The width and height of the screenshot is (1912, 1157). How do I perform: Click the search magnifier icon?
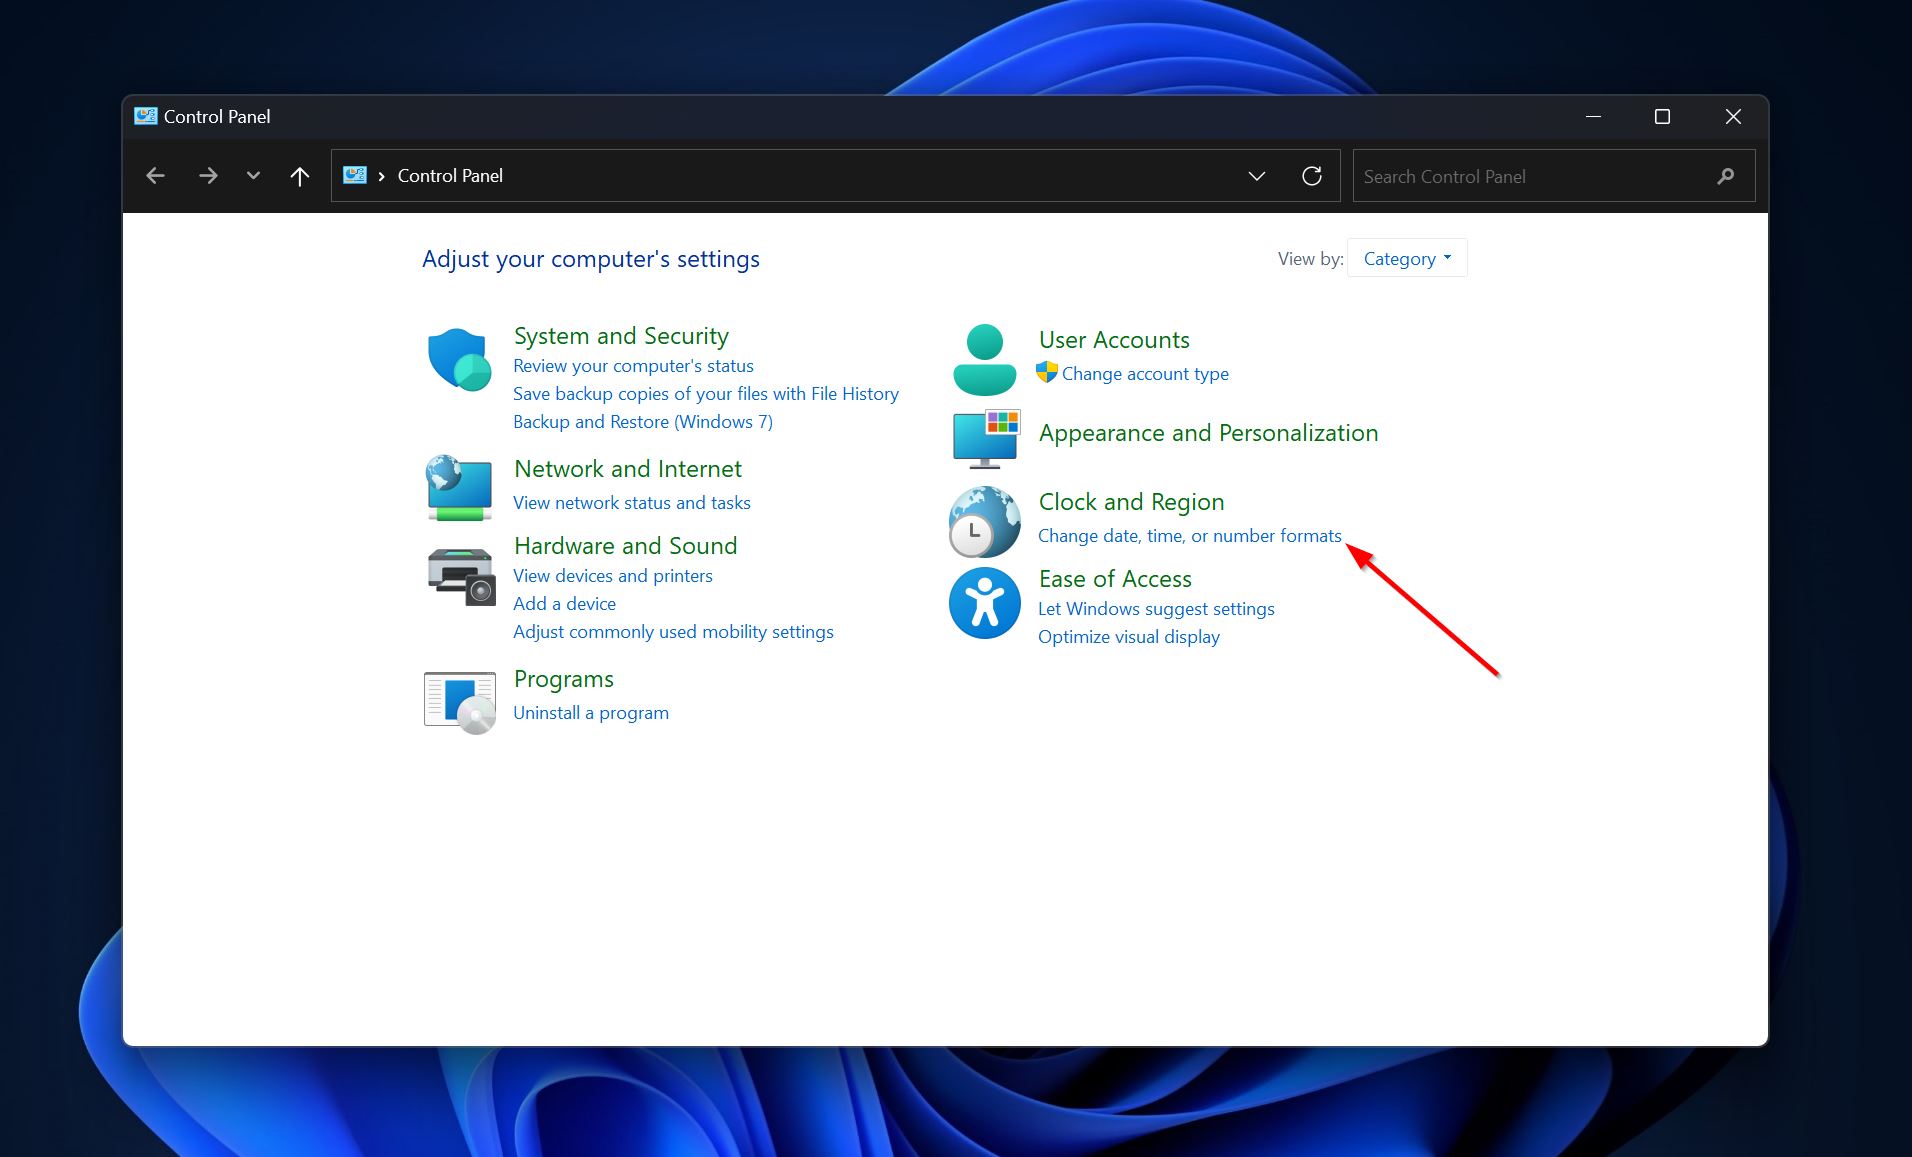pyautogui.click(x=1726, y=176)
